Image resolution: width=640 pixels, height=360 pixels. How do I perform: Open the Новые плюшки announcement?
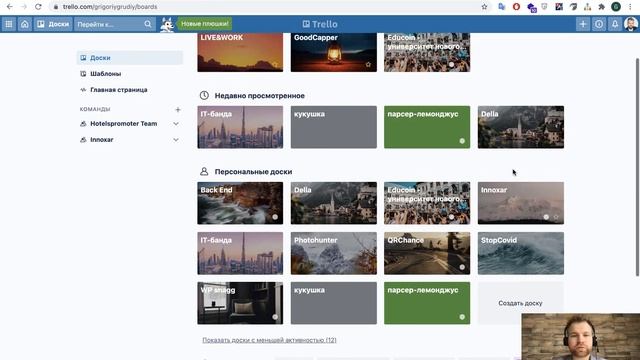pos(204,24)
